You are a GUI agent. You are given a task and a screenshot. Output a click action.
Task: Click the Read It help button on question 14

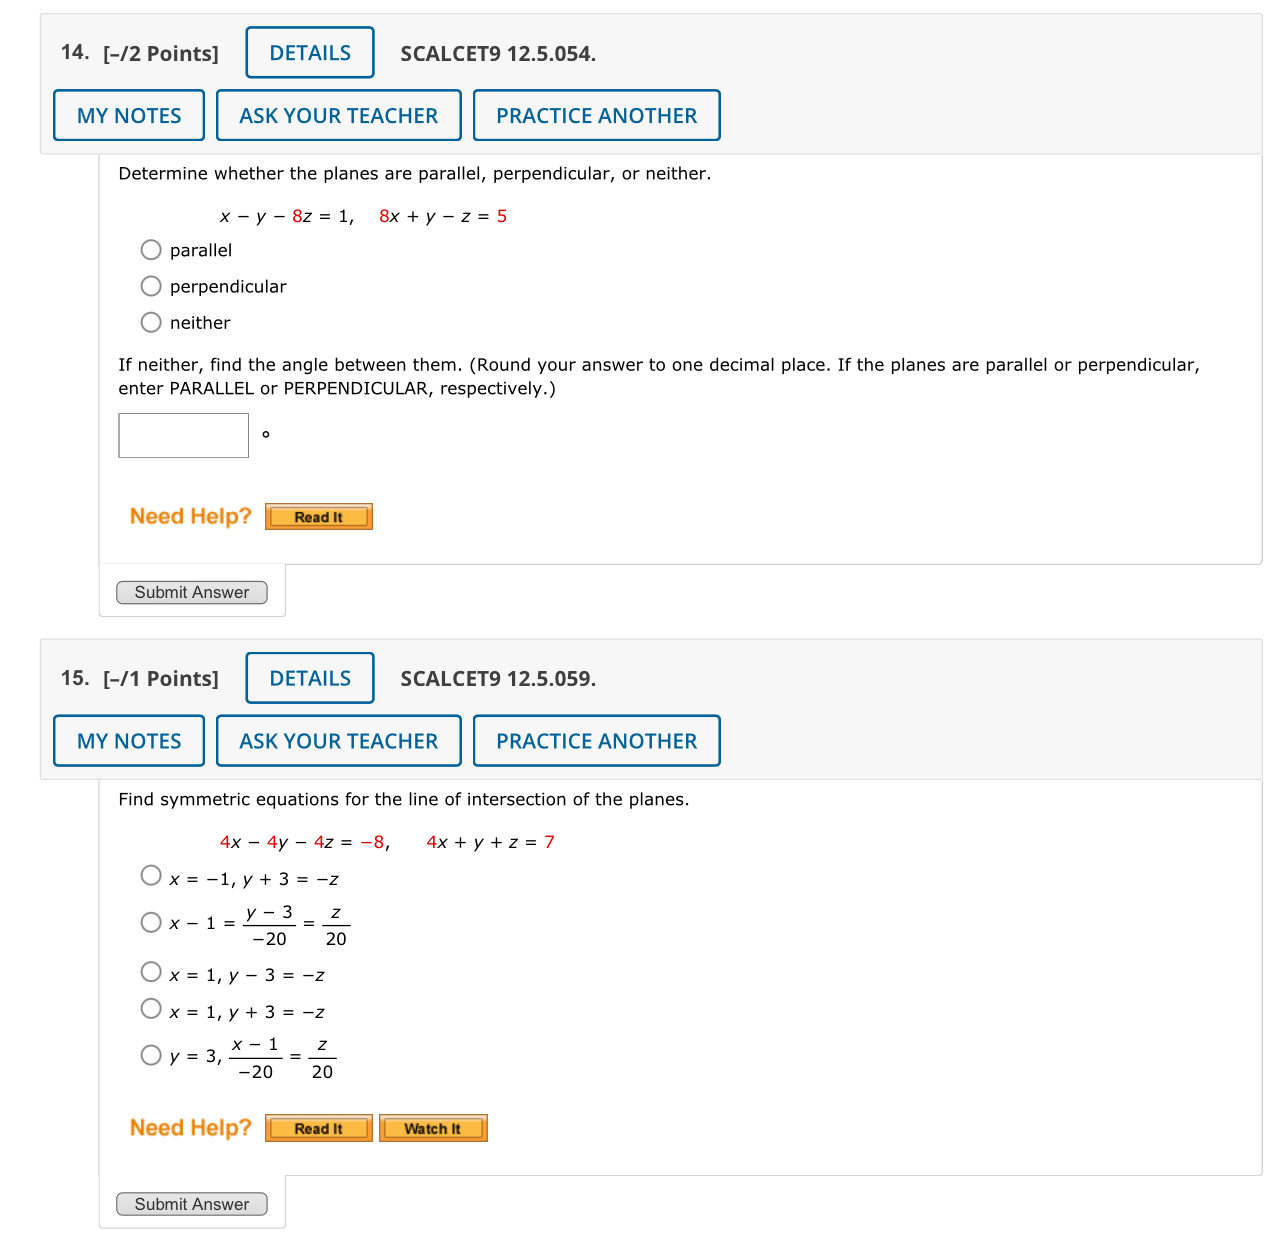[318, 516]
